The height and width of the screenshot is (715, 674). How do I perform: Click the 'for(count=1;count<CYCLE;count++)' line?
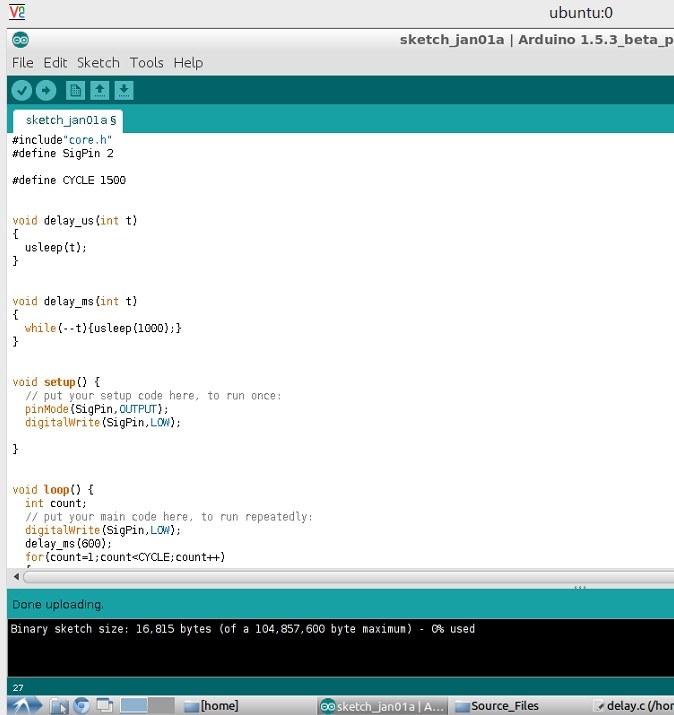[125, 557]
